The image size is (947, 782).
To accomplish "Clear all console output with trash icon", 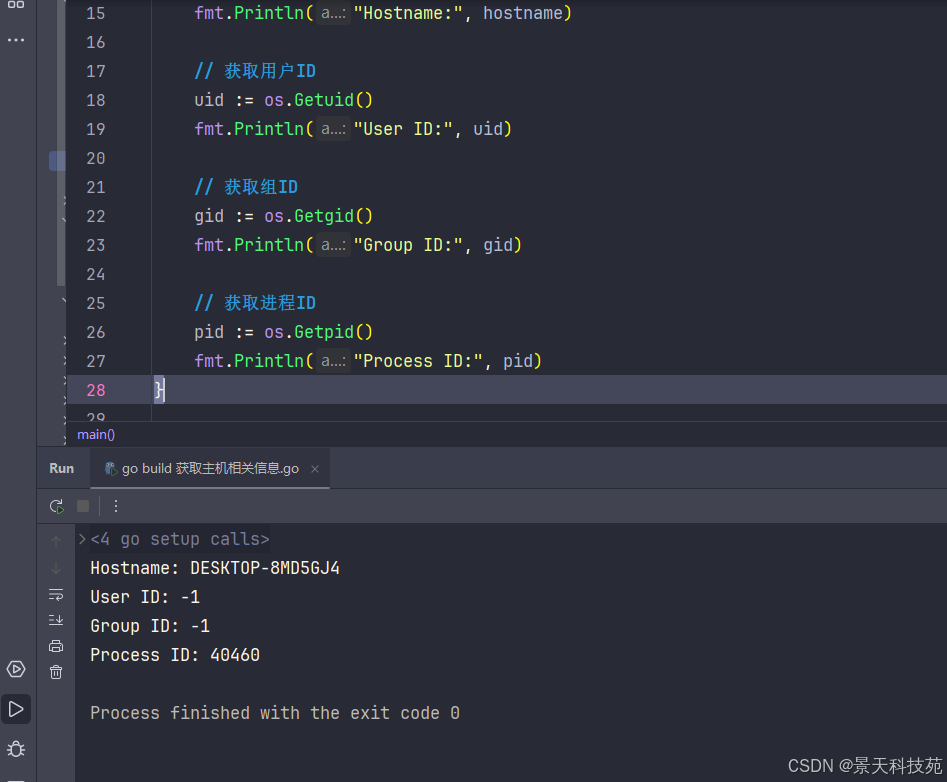I will coord(56,672).
